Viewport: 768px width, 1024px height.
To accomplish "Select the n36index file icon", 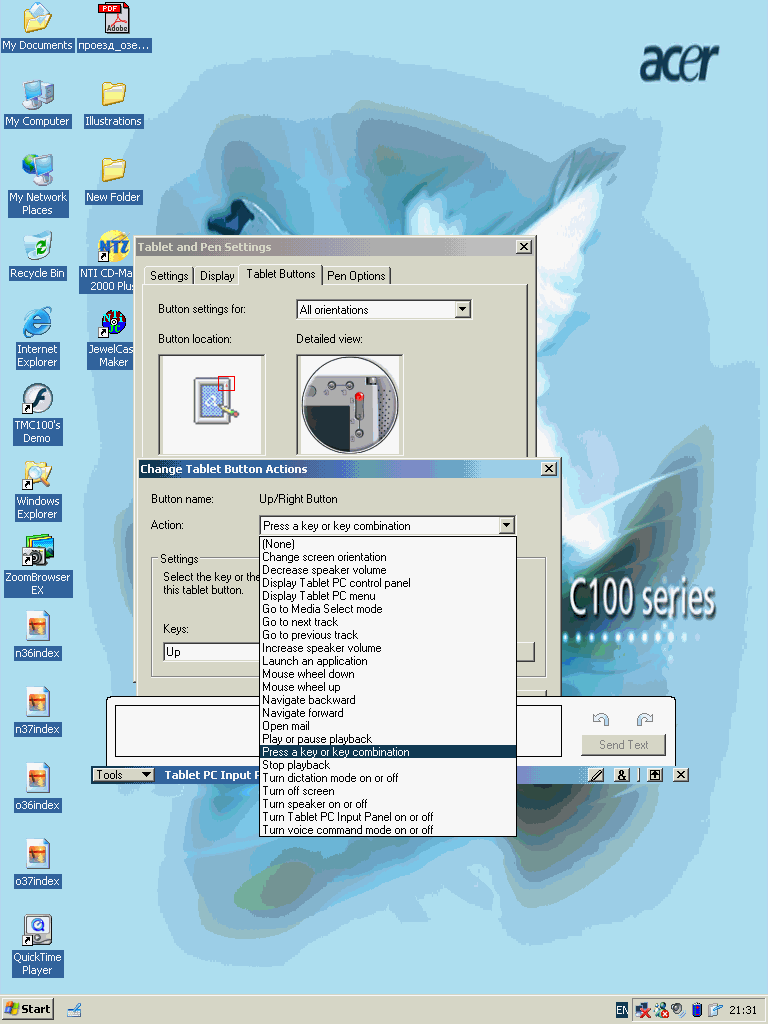I will point(37,626).
